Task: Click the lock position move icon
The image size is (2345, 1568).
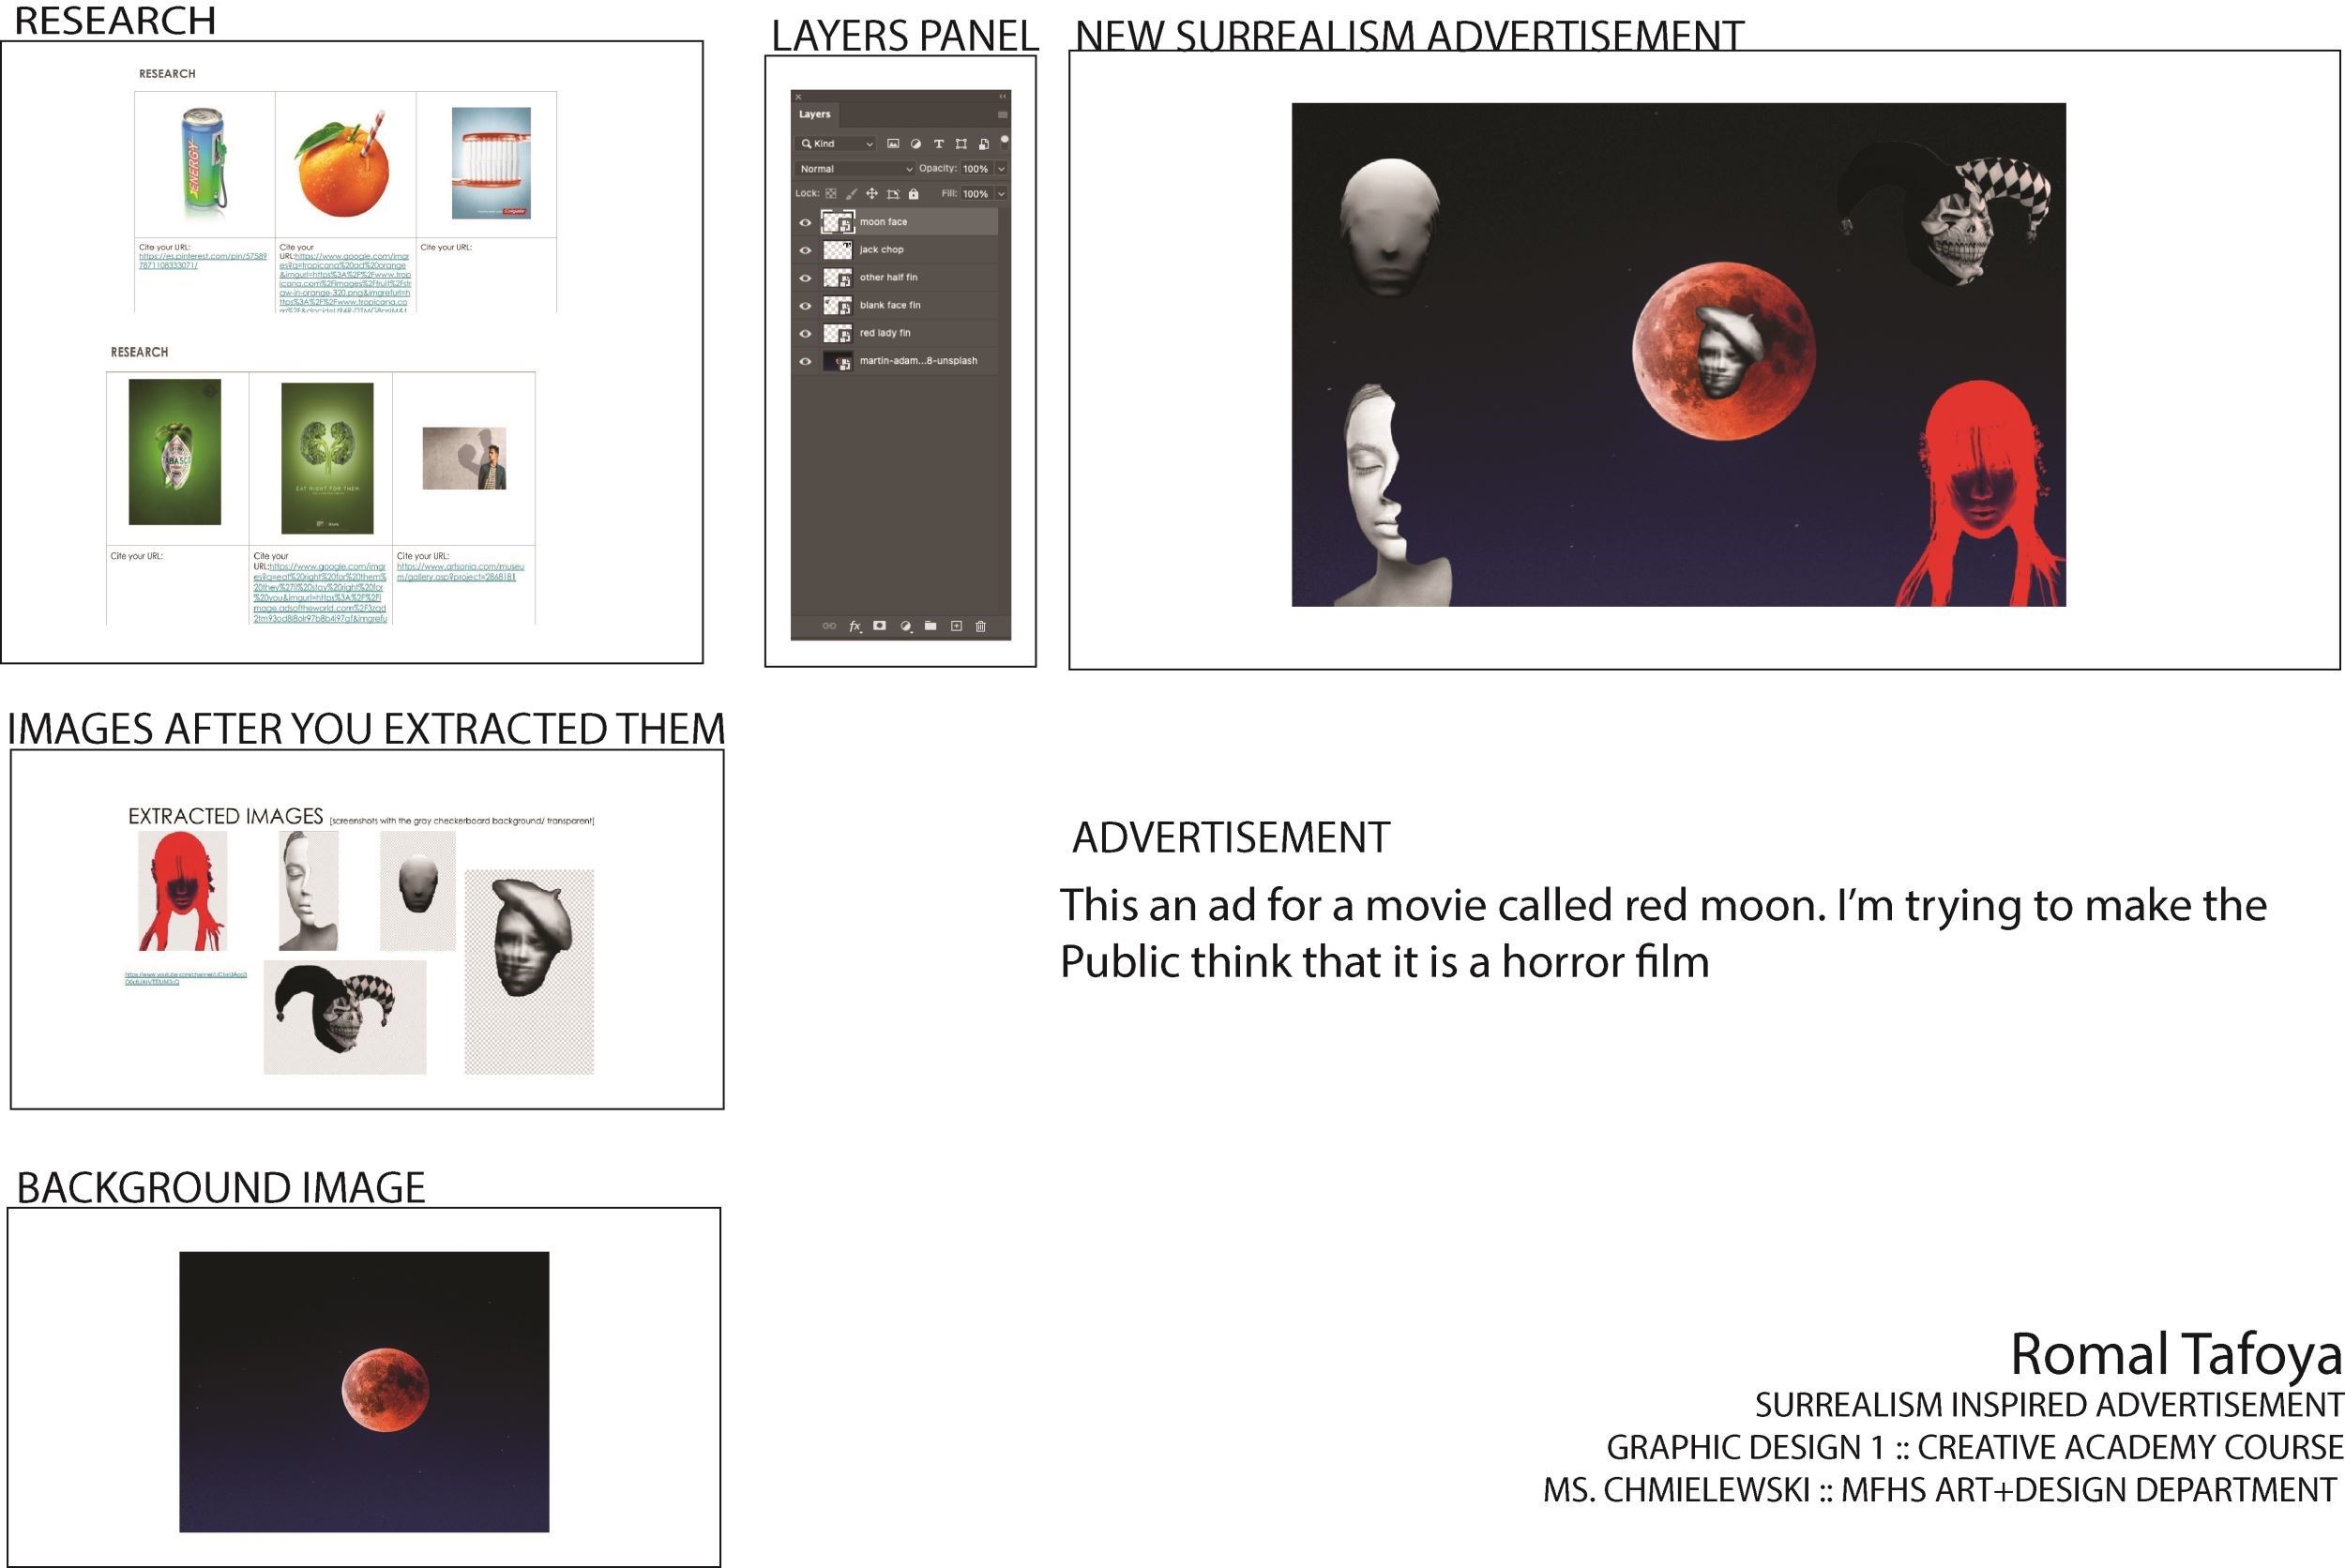Action: (871, 194)
